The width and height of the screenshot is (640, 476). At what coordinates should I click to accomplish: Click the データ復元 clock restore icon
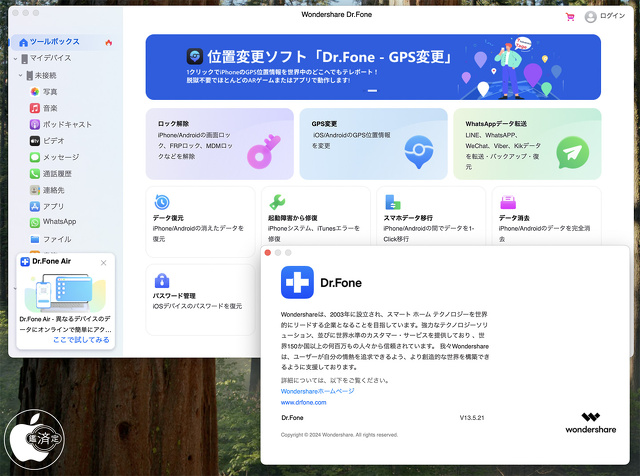[x=162, y=202]
